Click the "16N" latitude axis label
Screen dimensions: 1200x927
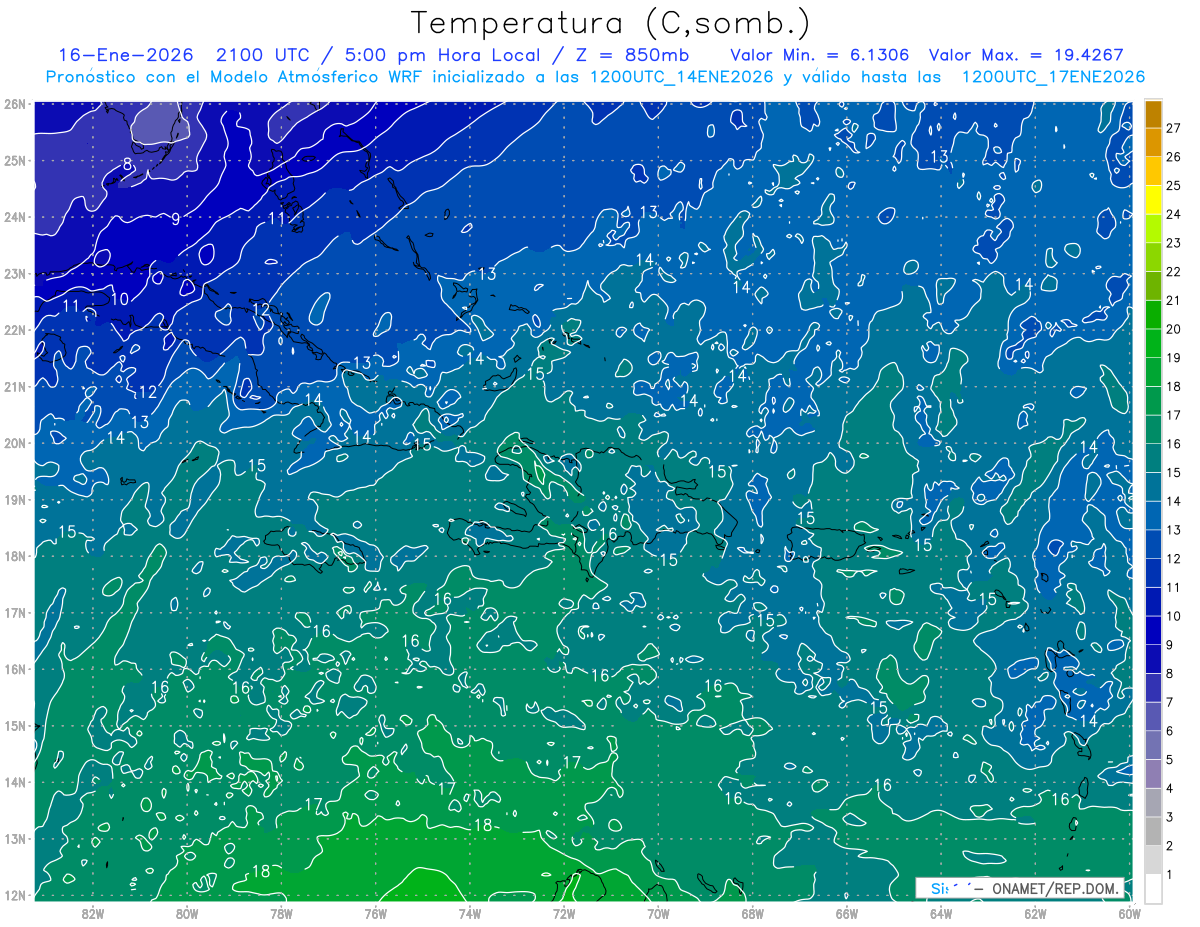16,669
